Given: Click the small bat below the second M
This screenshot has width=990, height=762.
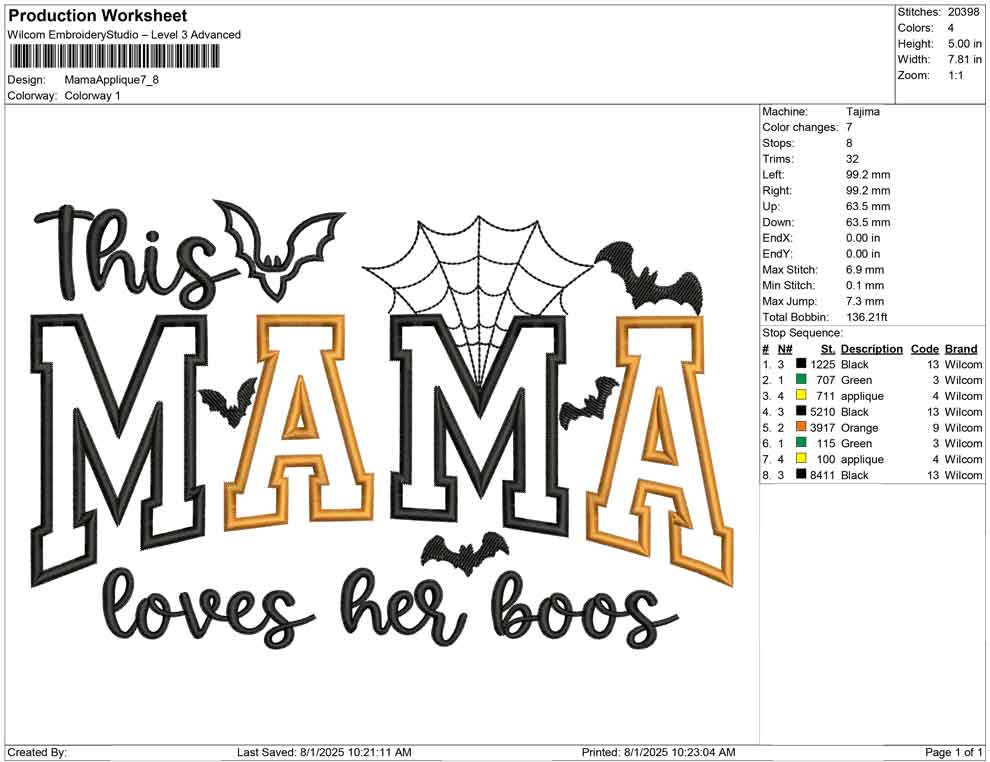Looking at the screenshot, I should [x=465, y=552].
